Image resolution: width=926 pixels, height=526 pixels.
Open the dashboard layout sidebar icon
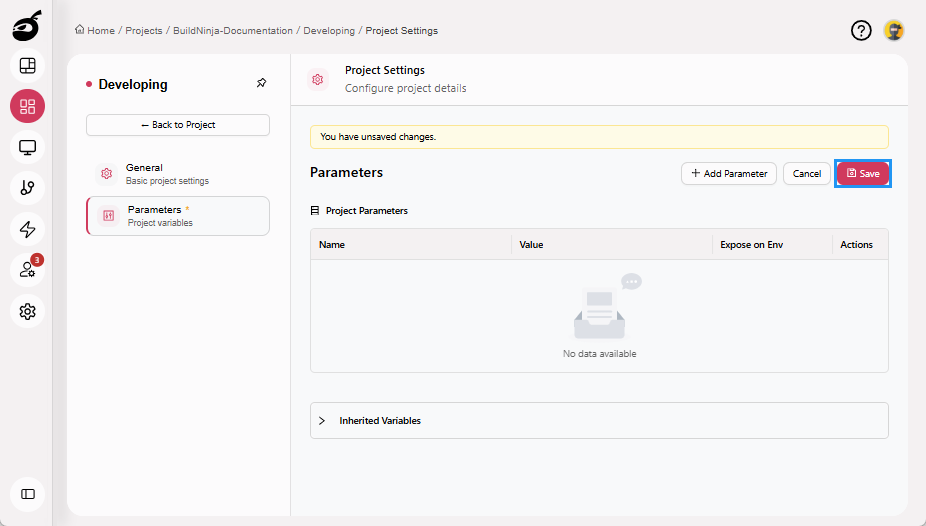(x=27, y=66)
